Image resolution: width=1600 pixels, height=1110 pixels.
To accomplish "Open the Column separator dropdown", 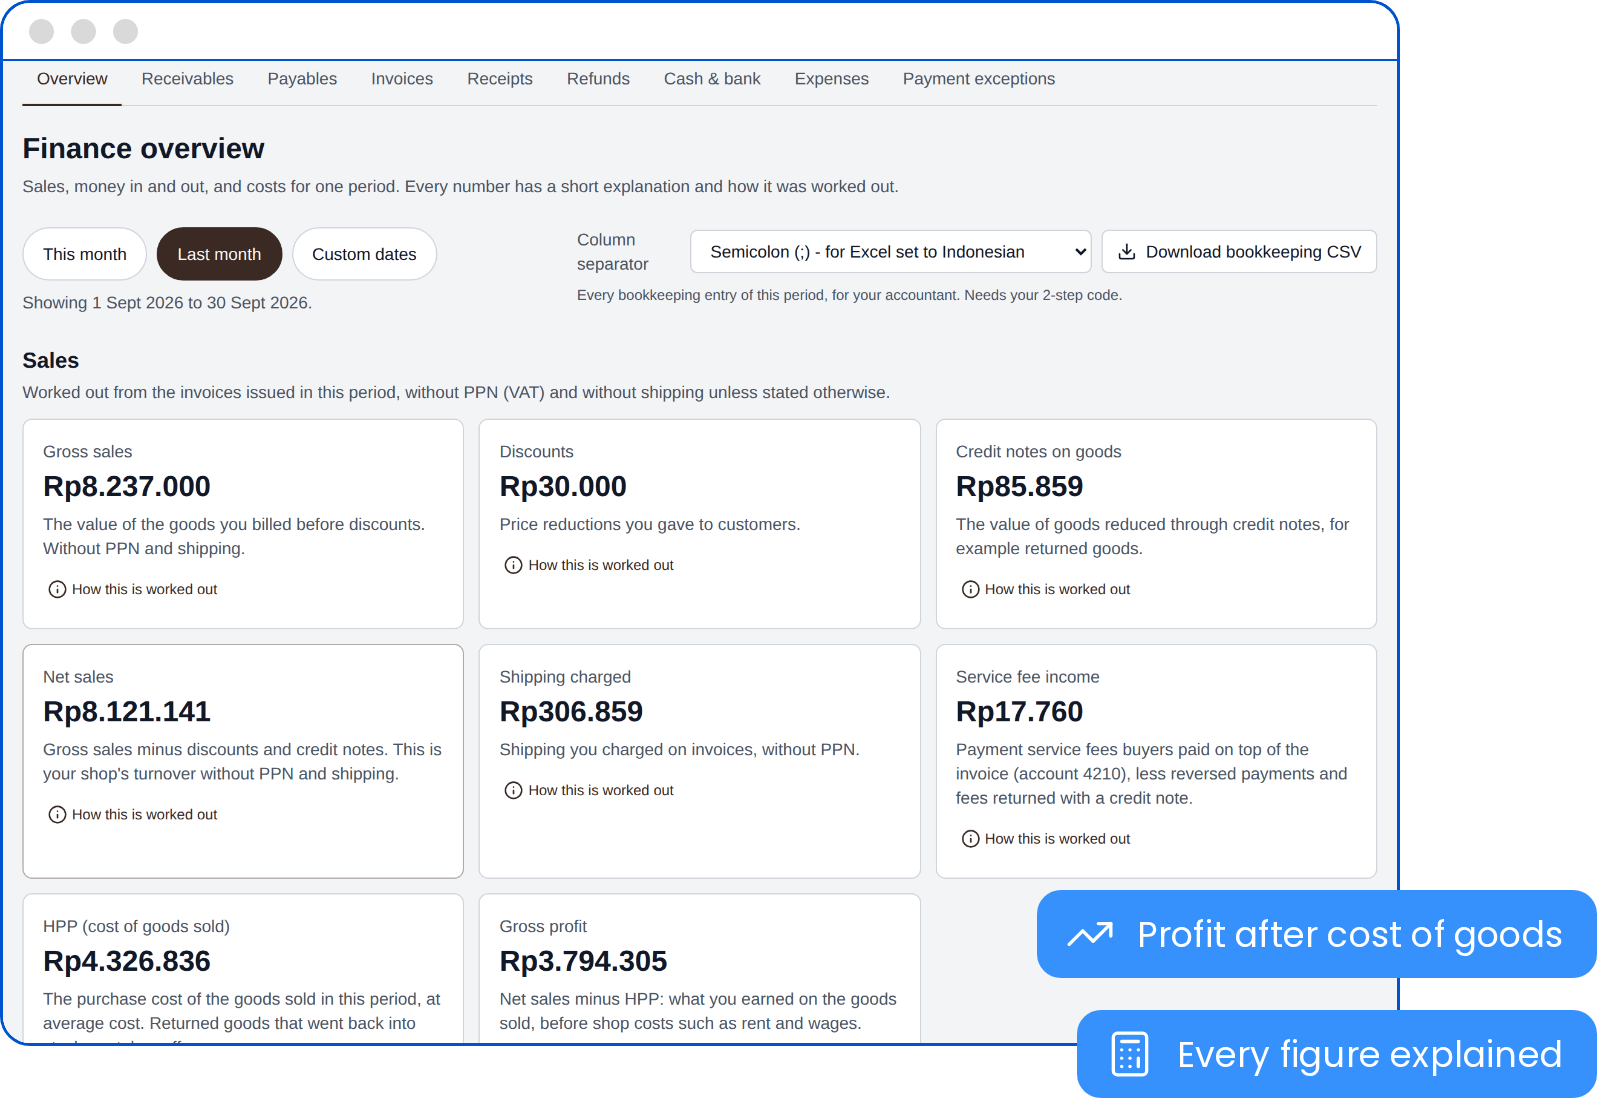I will (x=890, y=252).
